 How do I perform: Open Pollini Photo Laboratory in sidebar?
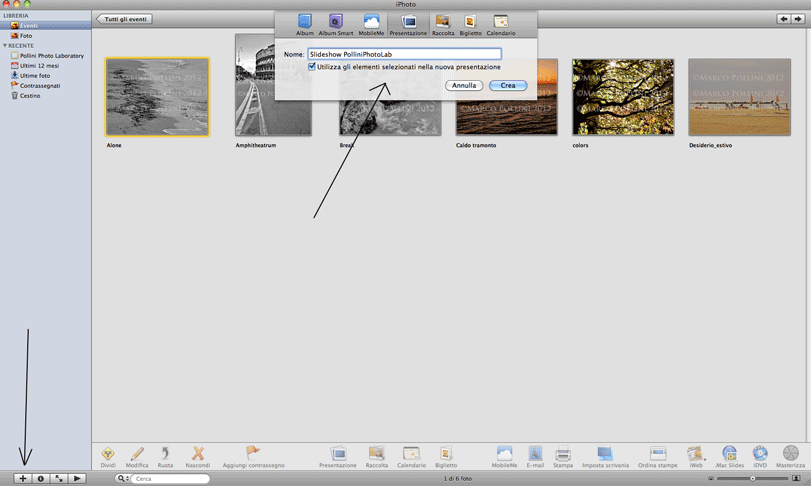46,55
